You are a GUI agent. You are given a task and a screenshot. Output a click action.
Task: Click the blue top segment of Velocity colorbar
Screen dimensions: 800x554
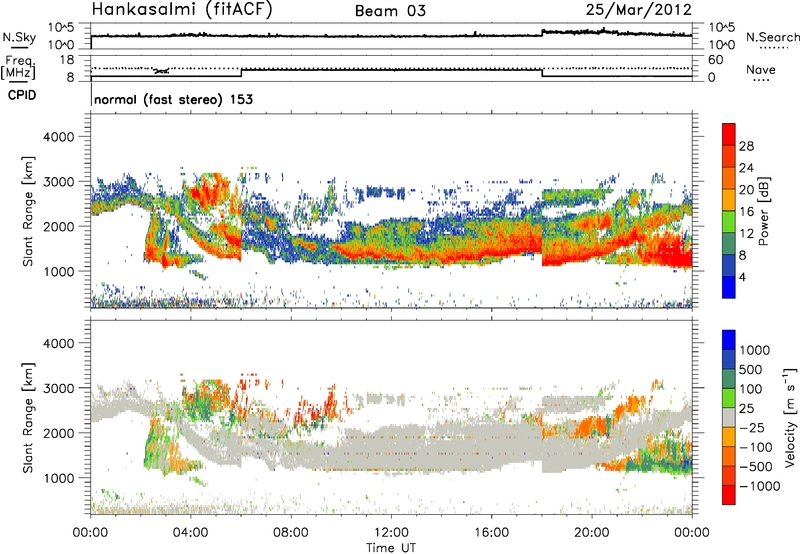coord(729,340)
